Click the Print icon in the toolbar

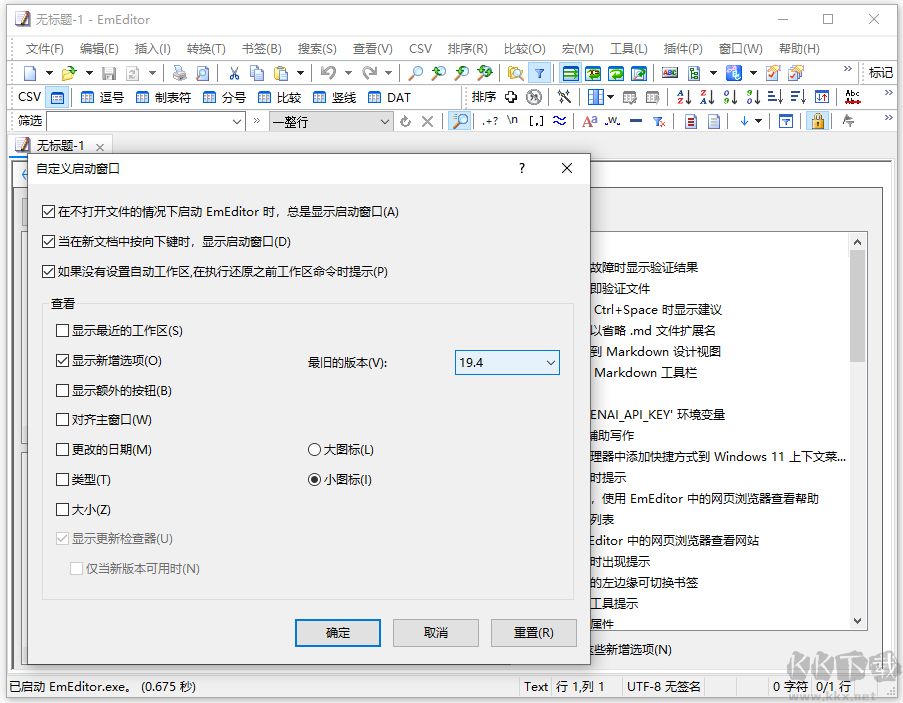pyautogui.click(x=180, y=73)
